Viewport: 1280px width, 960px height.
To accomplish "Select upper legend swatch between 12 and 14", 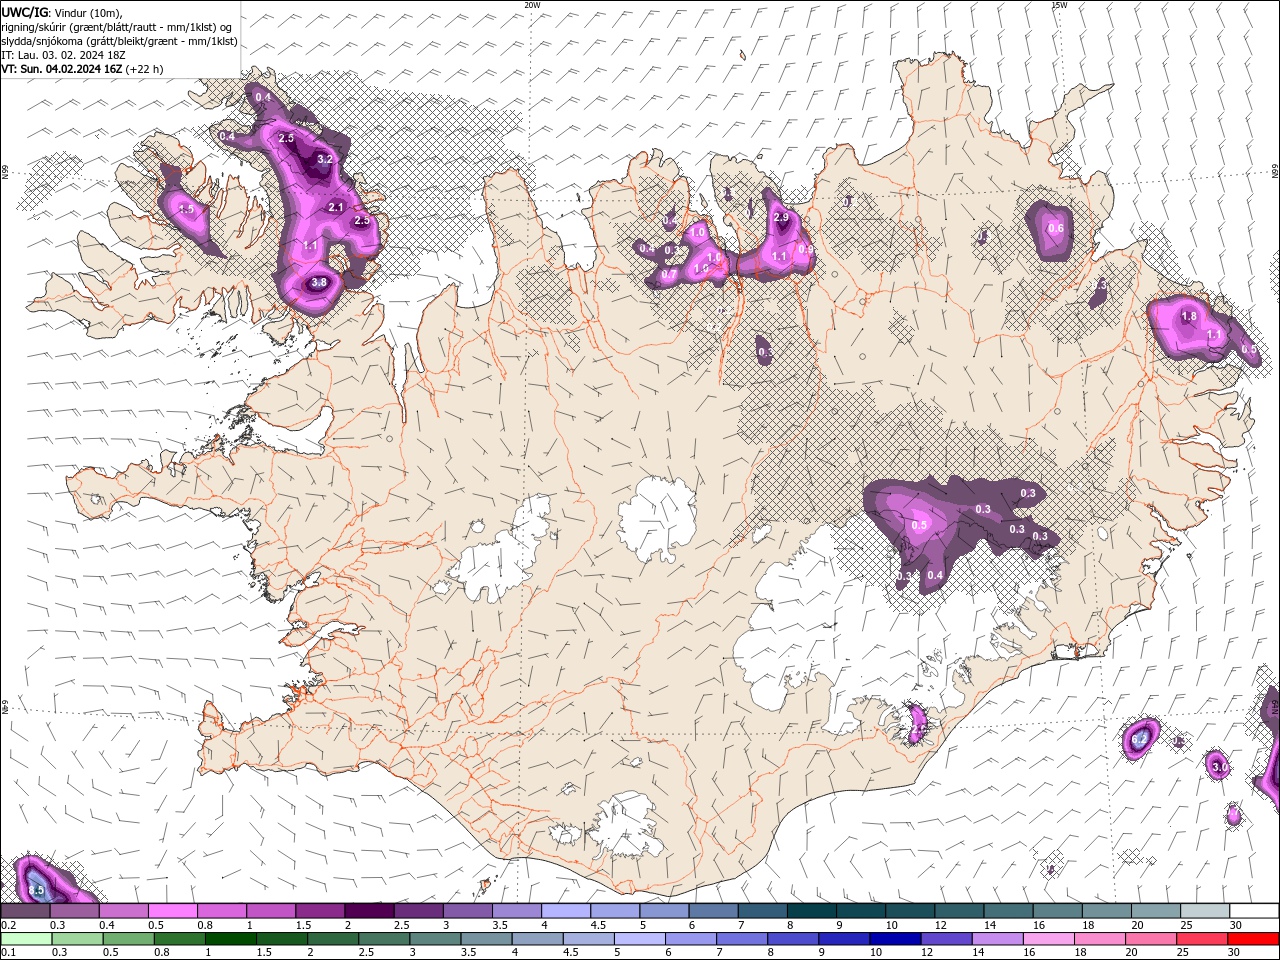I will (960, 910).
